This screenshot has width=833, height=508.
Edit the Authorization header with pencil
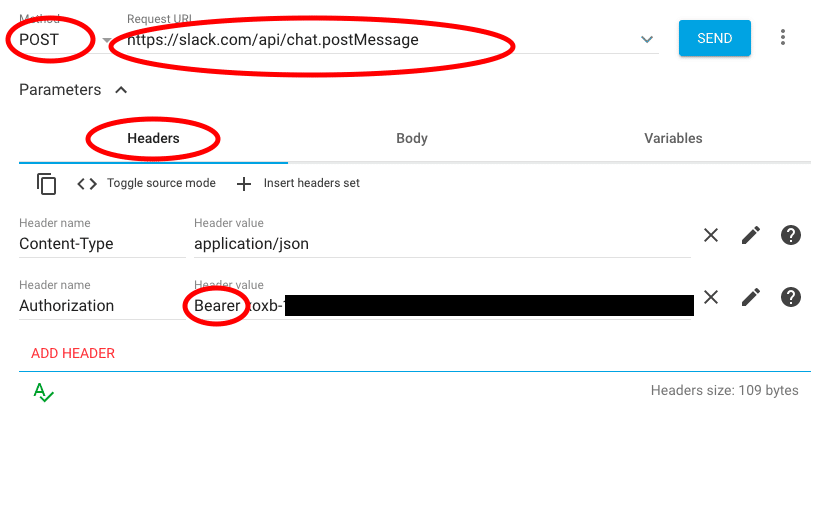pos(751,297)
